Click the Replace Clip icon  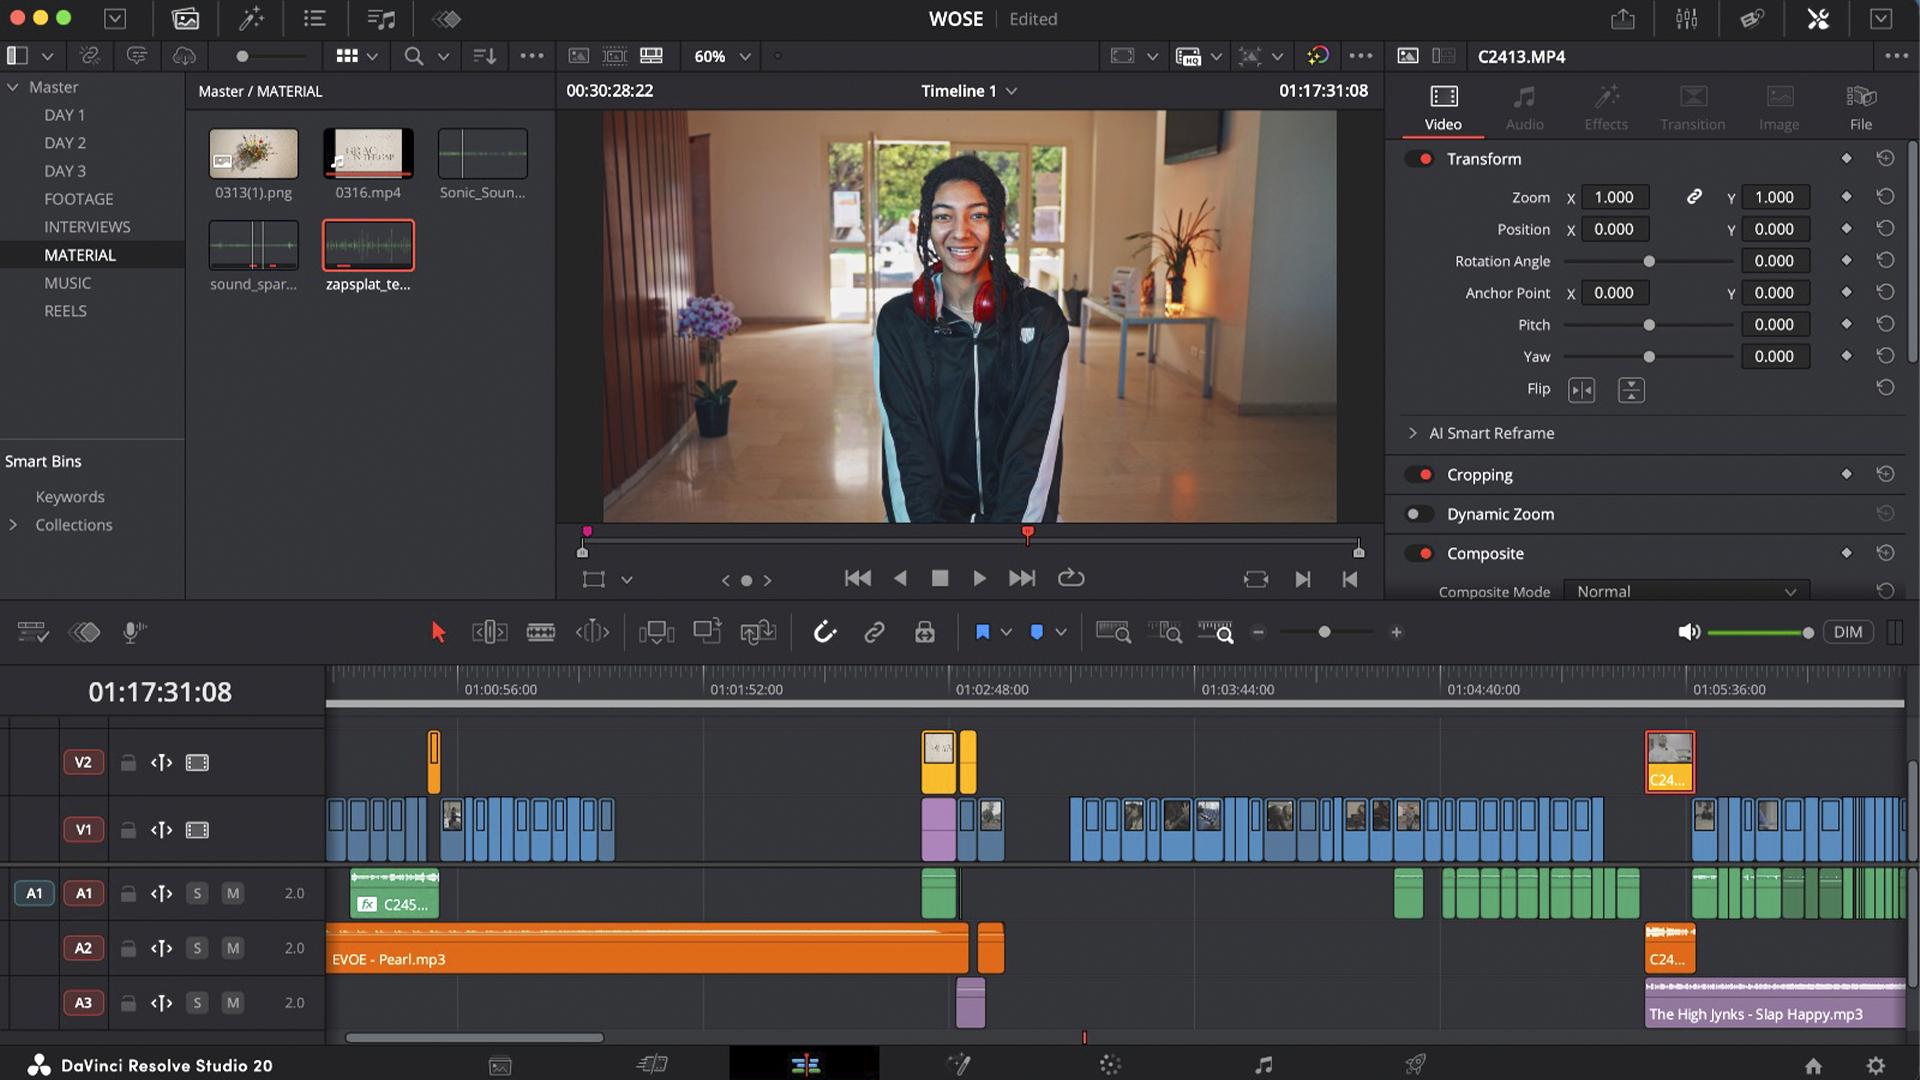(758, 632)
